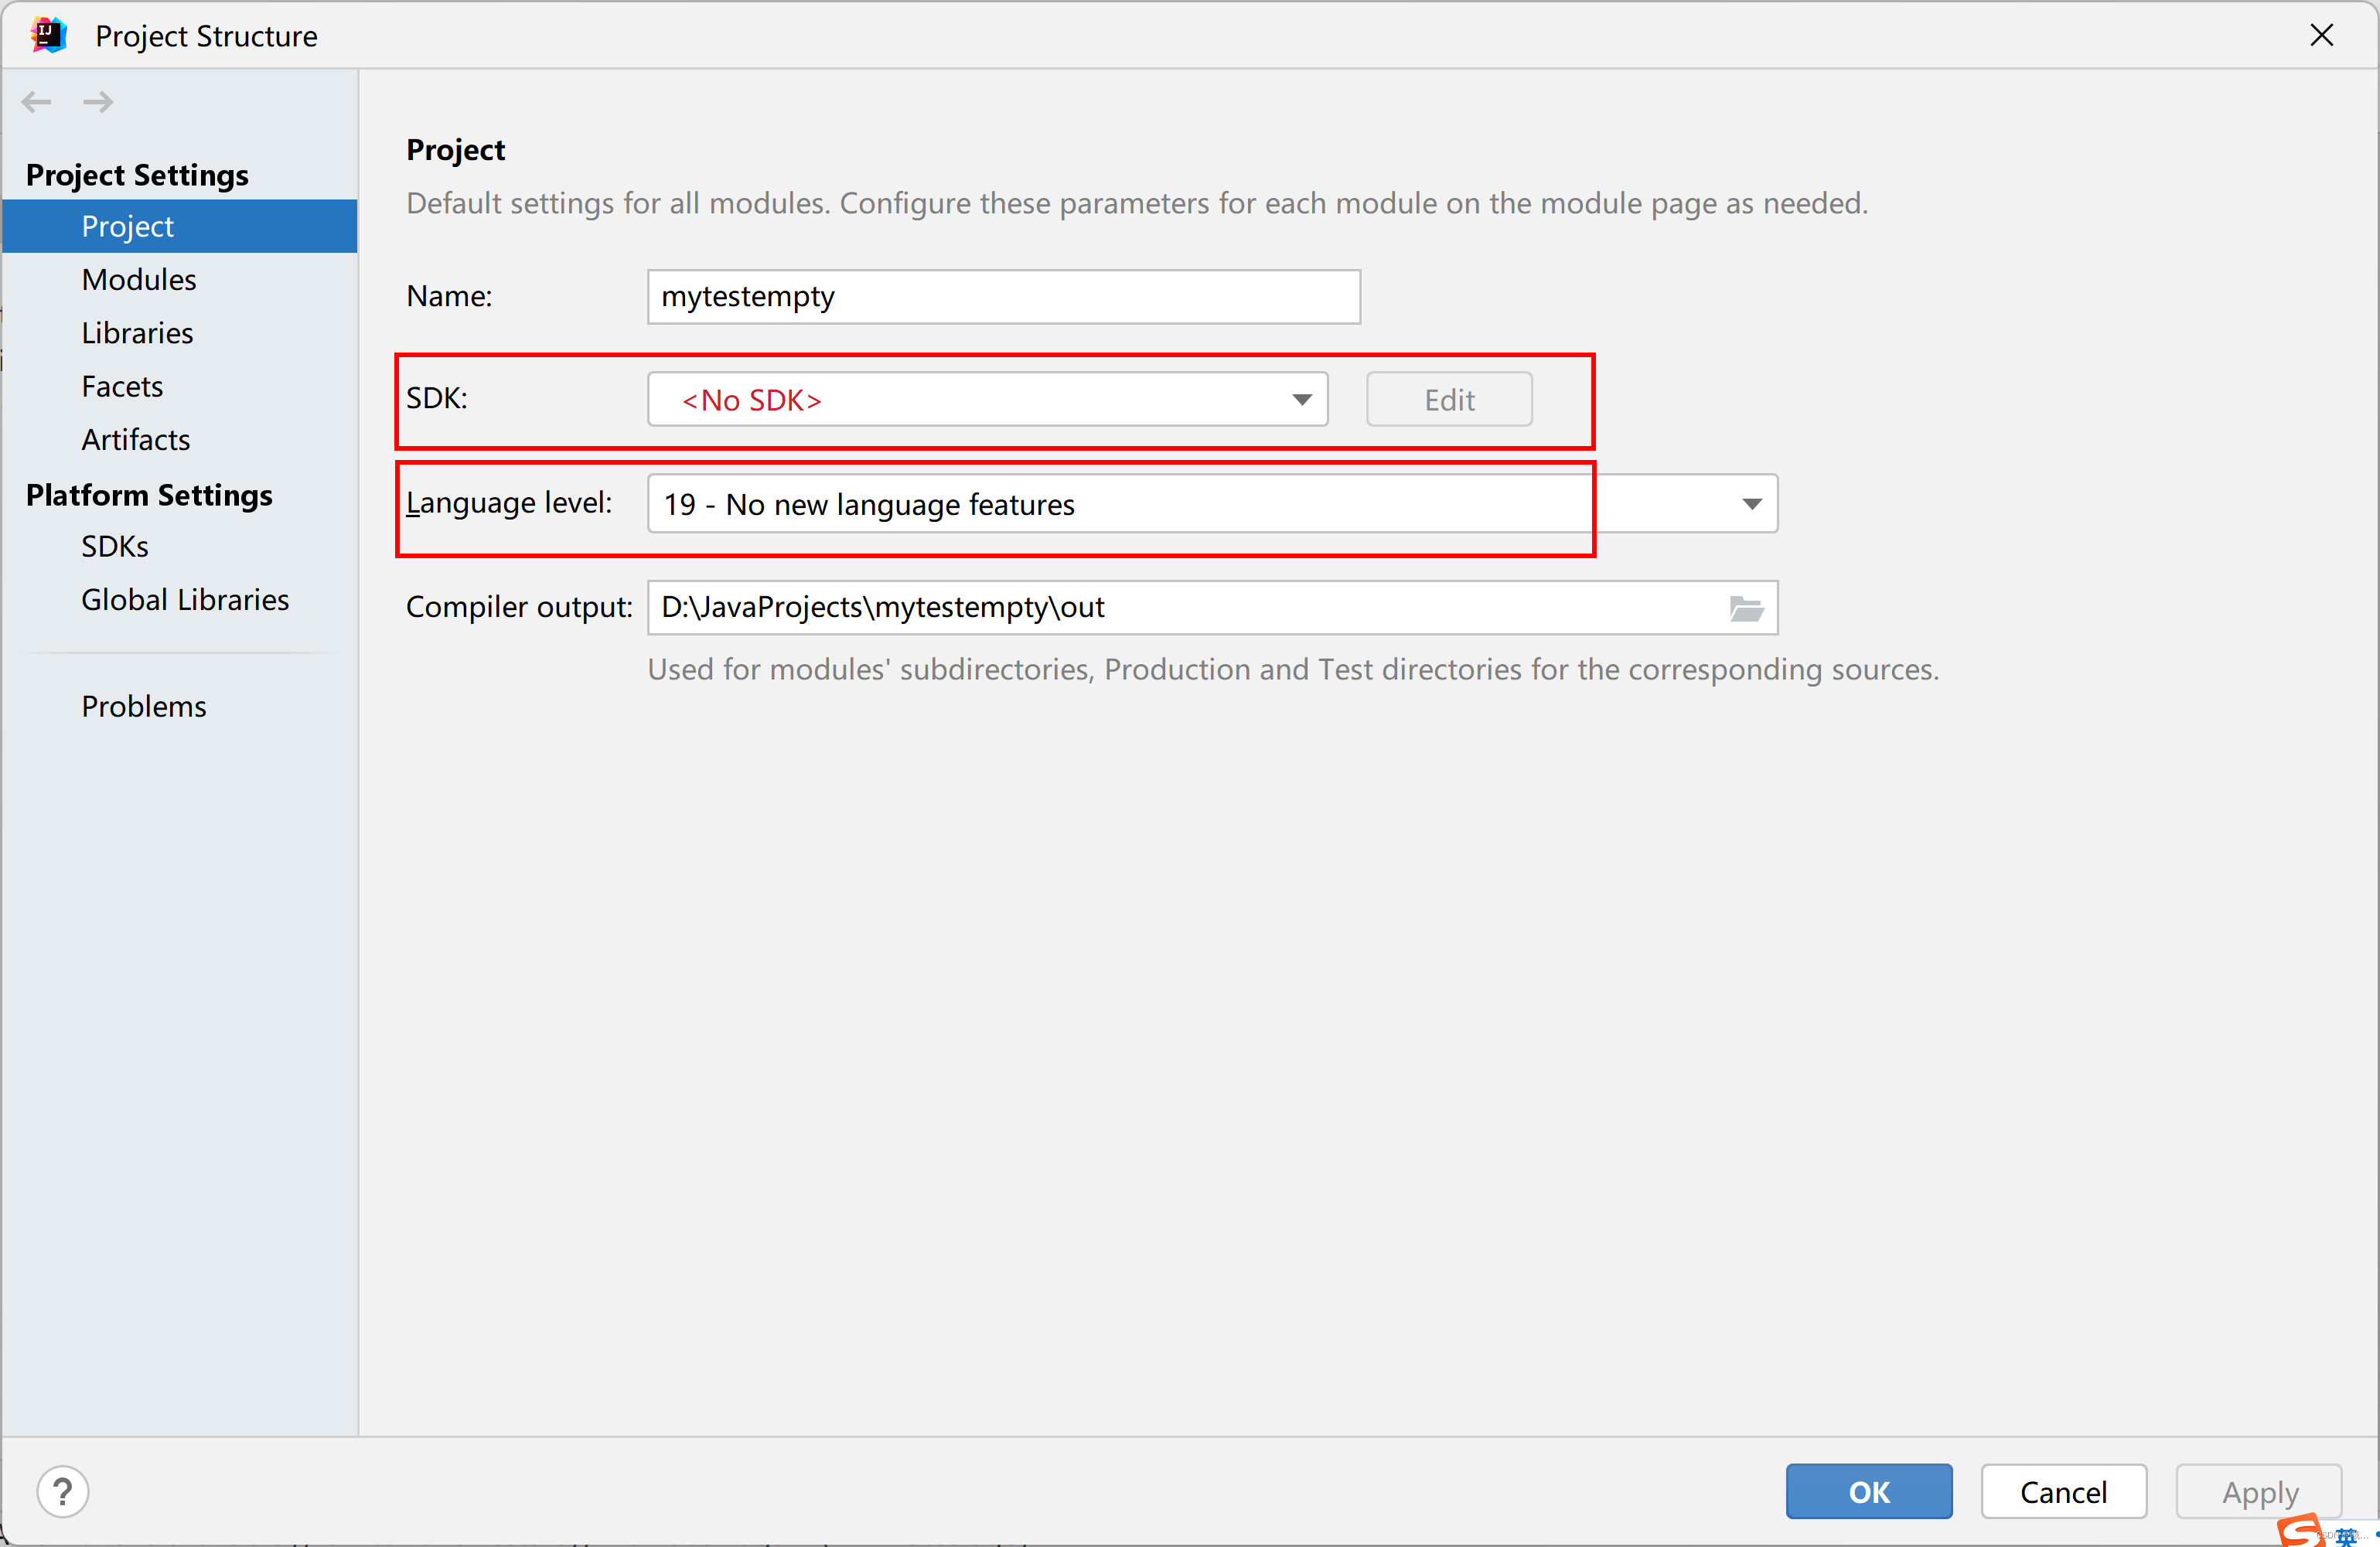Image resolution: width=2380 pixels, height=1547 pixels.
Task: Click the forward navigation arrow
Action: click(98, 102)
